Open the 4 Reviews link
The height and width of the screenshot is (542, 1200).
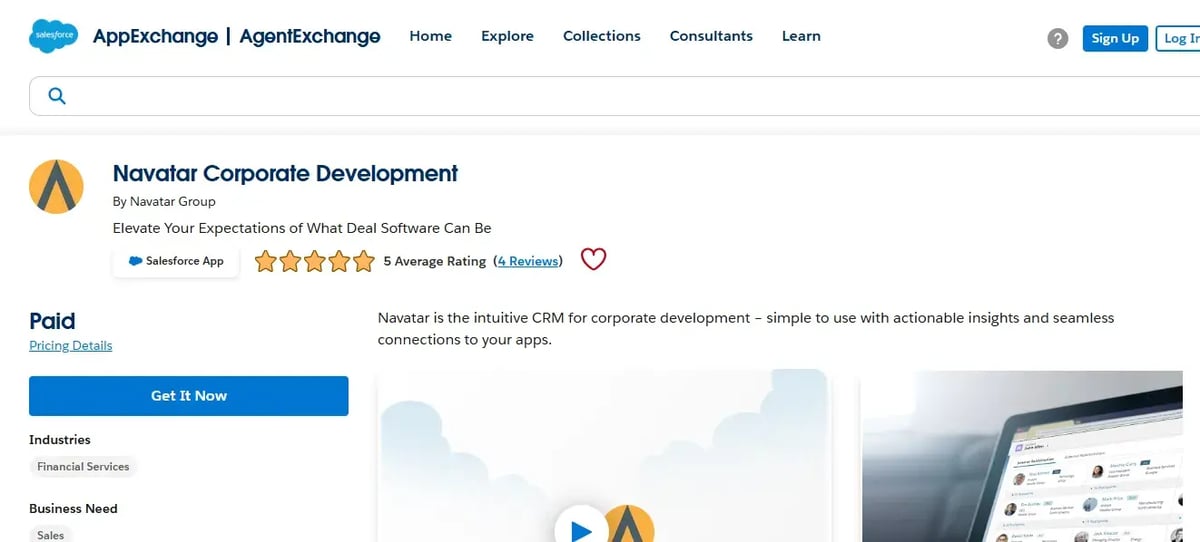(x=528, y=261)
